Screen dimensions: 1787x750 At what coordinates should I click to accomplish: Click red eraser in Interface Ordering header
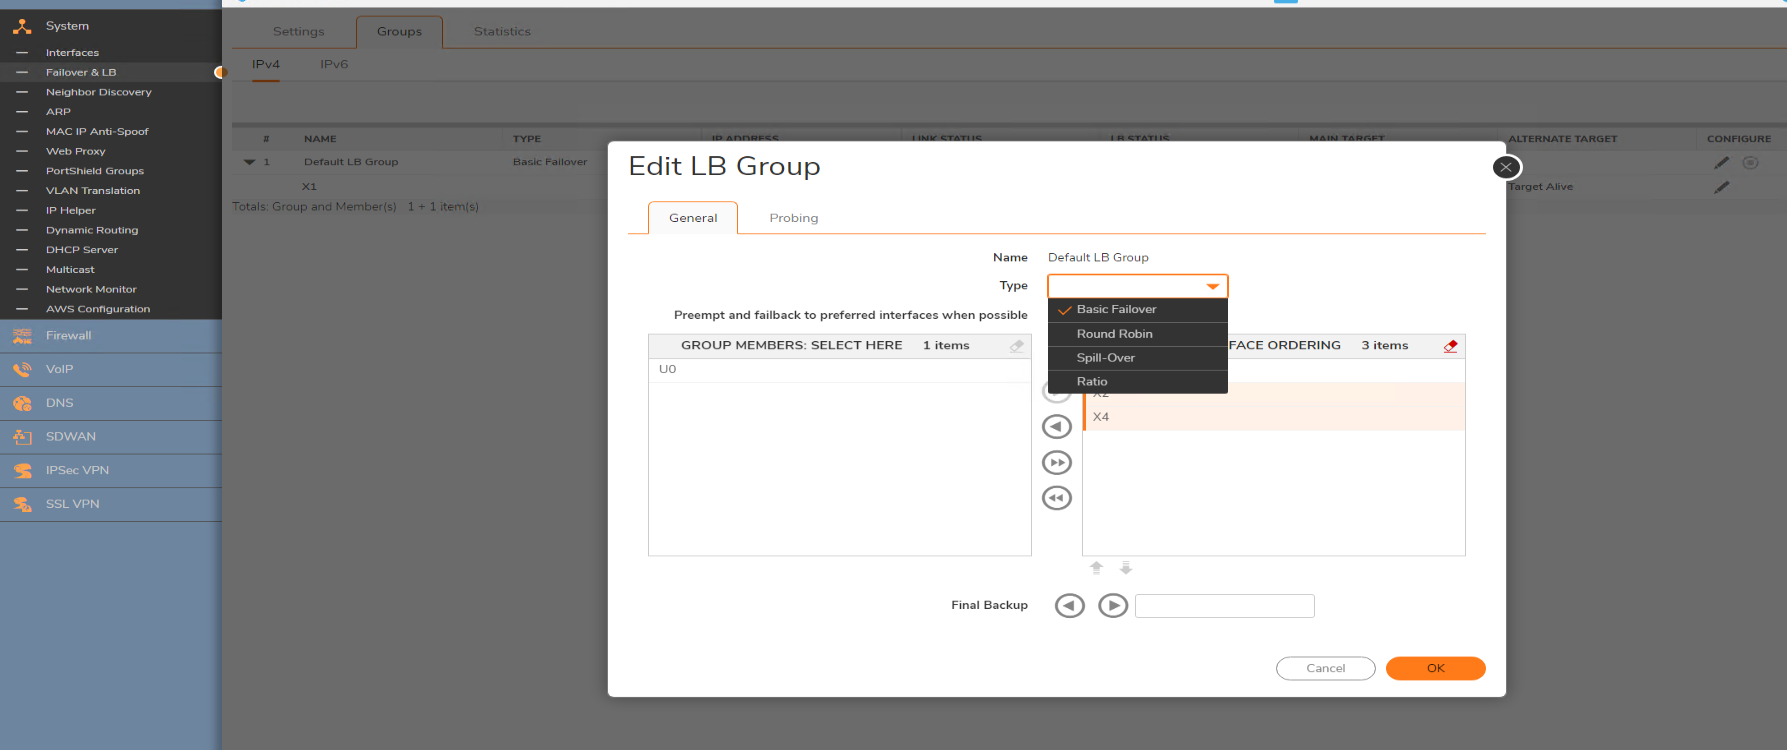(1450, 346)
